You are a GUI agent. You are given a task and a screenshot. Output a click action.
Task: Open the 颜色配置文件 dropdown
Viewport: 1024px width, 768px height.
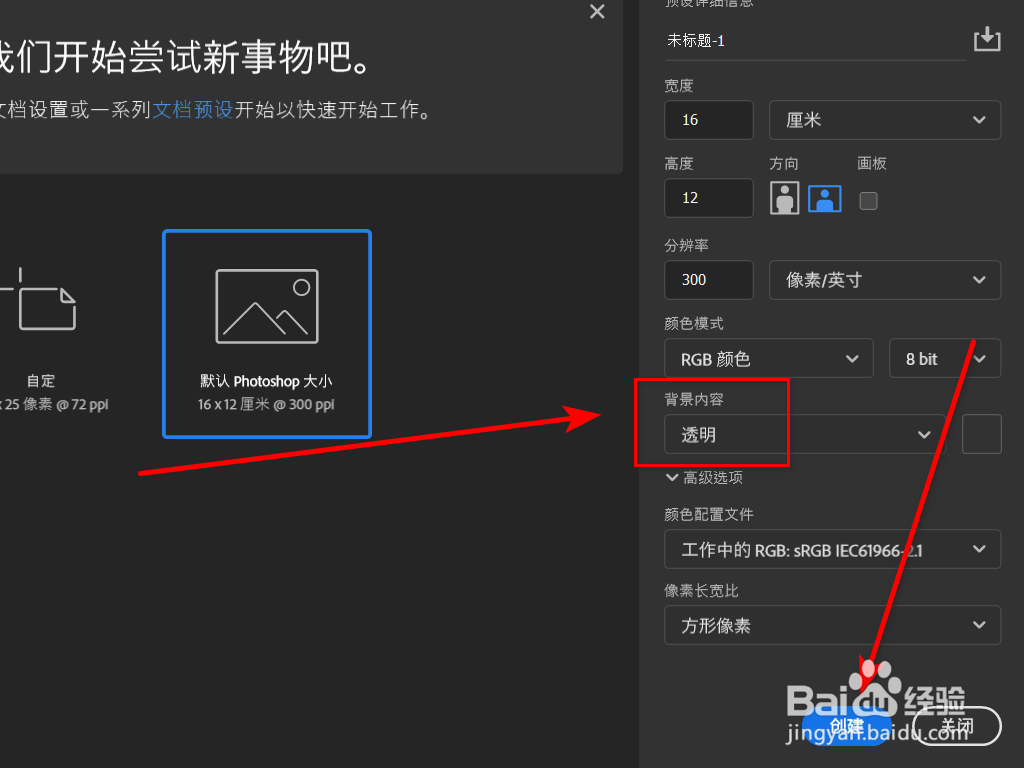pyautogui.click(x=833, y=549)
